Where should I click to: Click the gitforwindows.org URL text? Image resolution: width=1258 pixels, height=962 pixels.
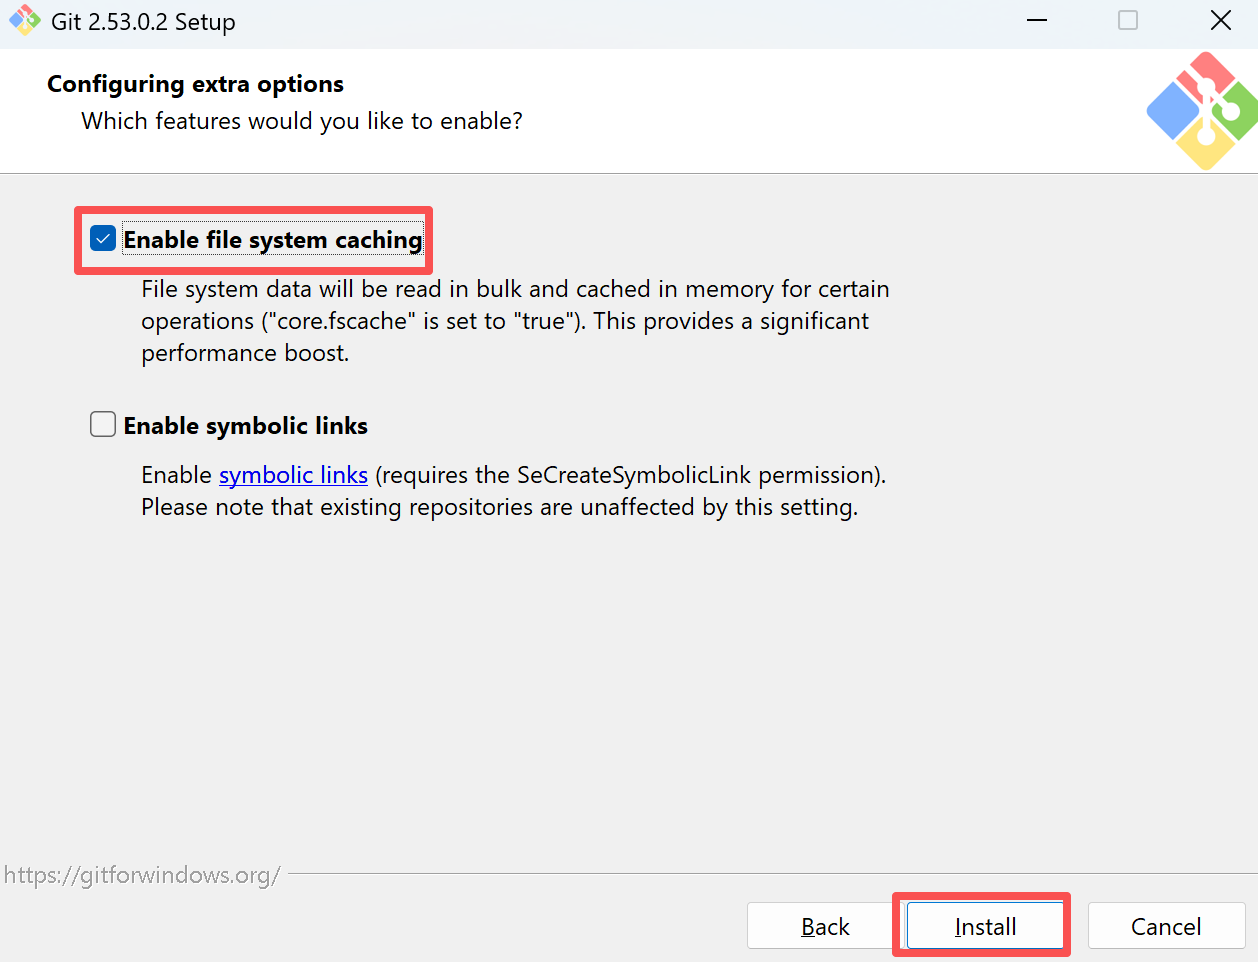point(142,876)
